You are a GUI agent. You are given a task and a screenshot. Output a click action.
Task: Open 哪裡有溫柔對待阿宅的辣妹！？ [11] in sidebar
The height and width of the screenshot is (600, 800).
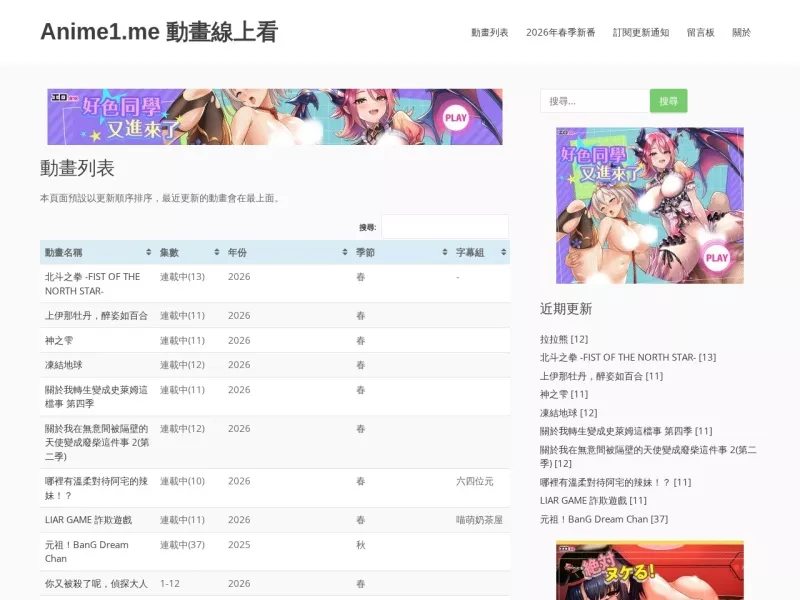click(615, 482)
